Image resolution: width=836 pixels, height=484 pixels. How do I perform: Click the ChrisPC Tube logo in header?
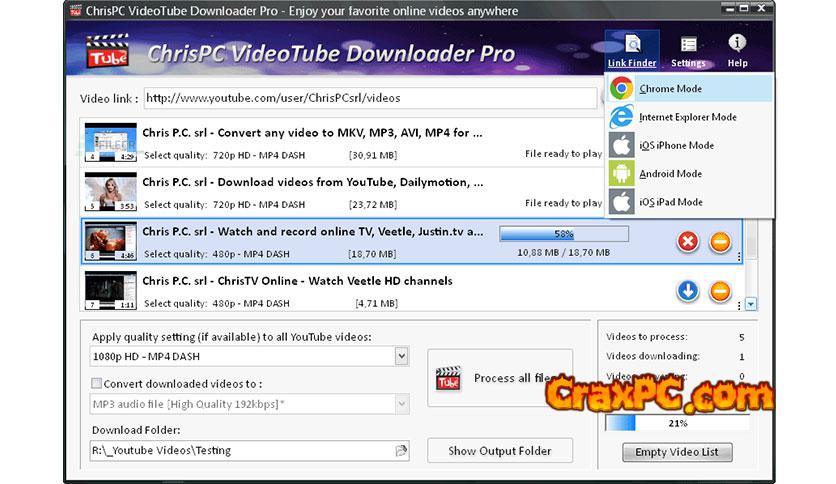[x=108, y=51]
